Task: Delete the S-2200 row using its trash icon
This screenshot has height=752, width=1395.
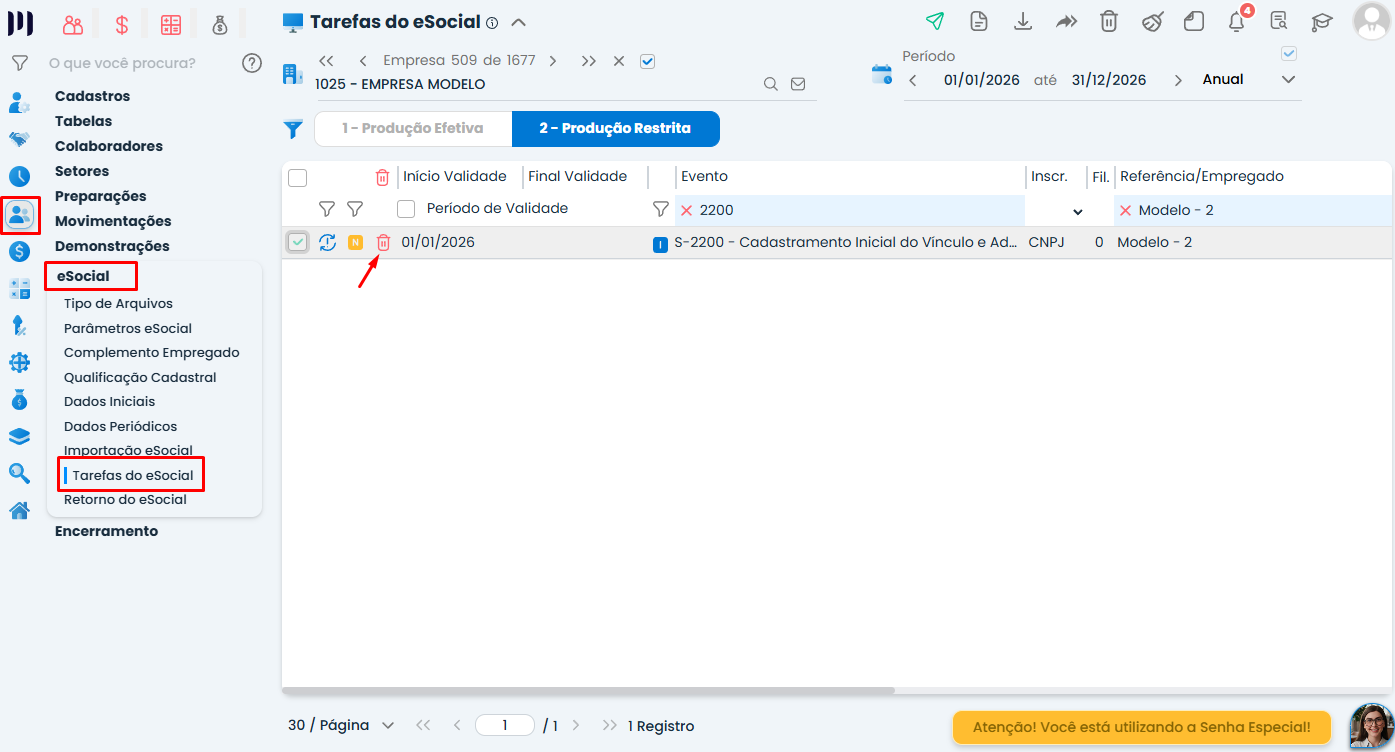Action: point(383,242)
